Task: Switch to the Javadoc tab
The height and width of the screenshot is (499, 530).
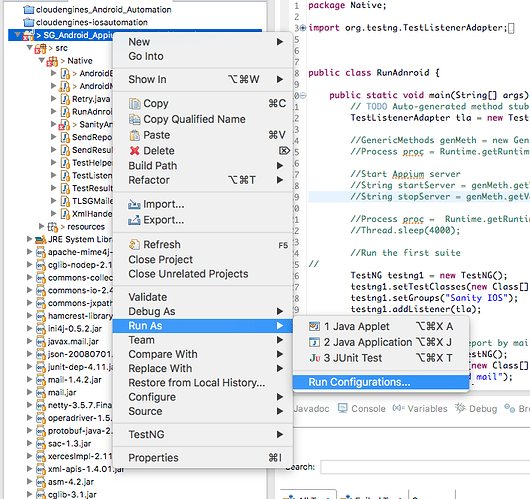Action: [x=311, y=409]
